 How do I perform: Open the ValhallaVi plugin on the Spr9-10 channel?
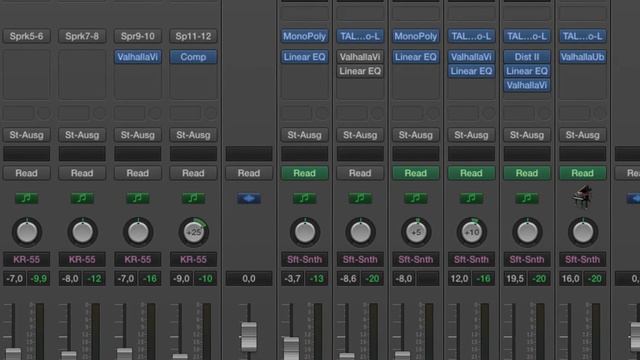coord(138,57)
